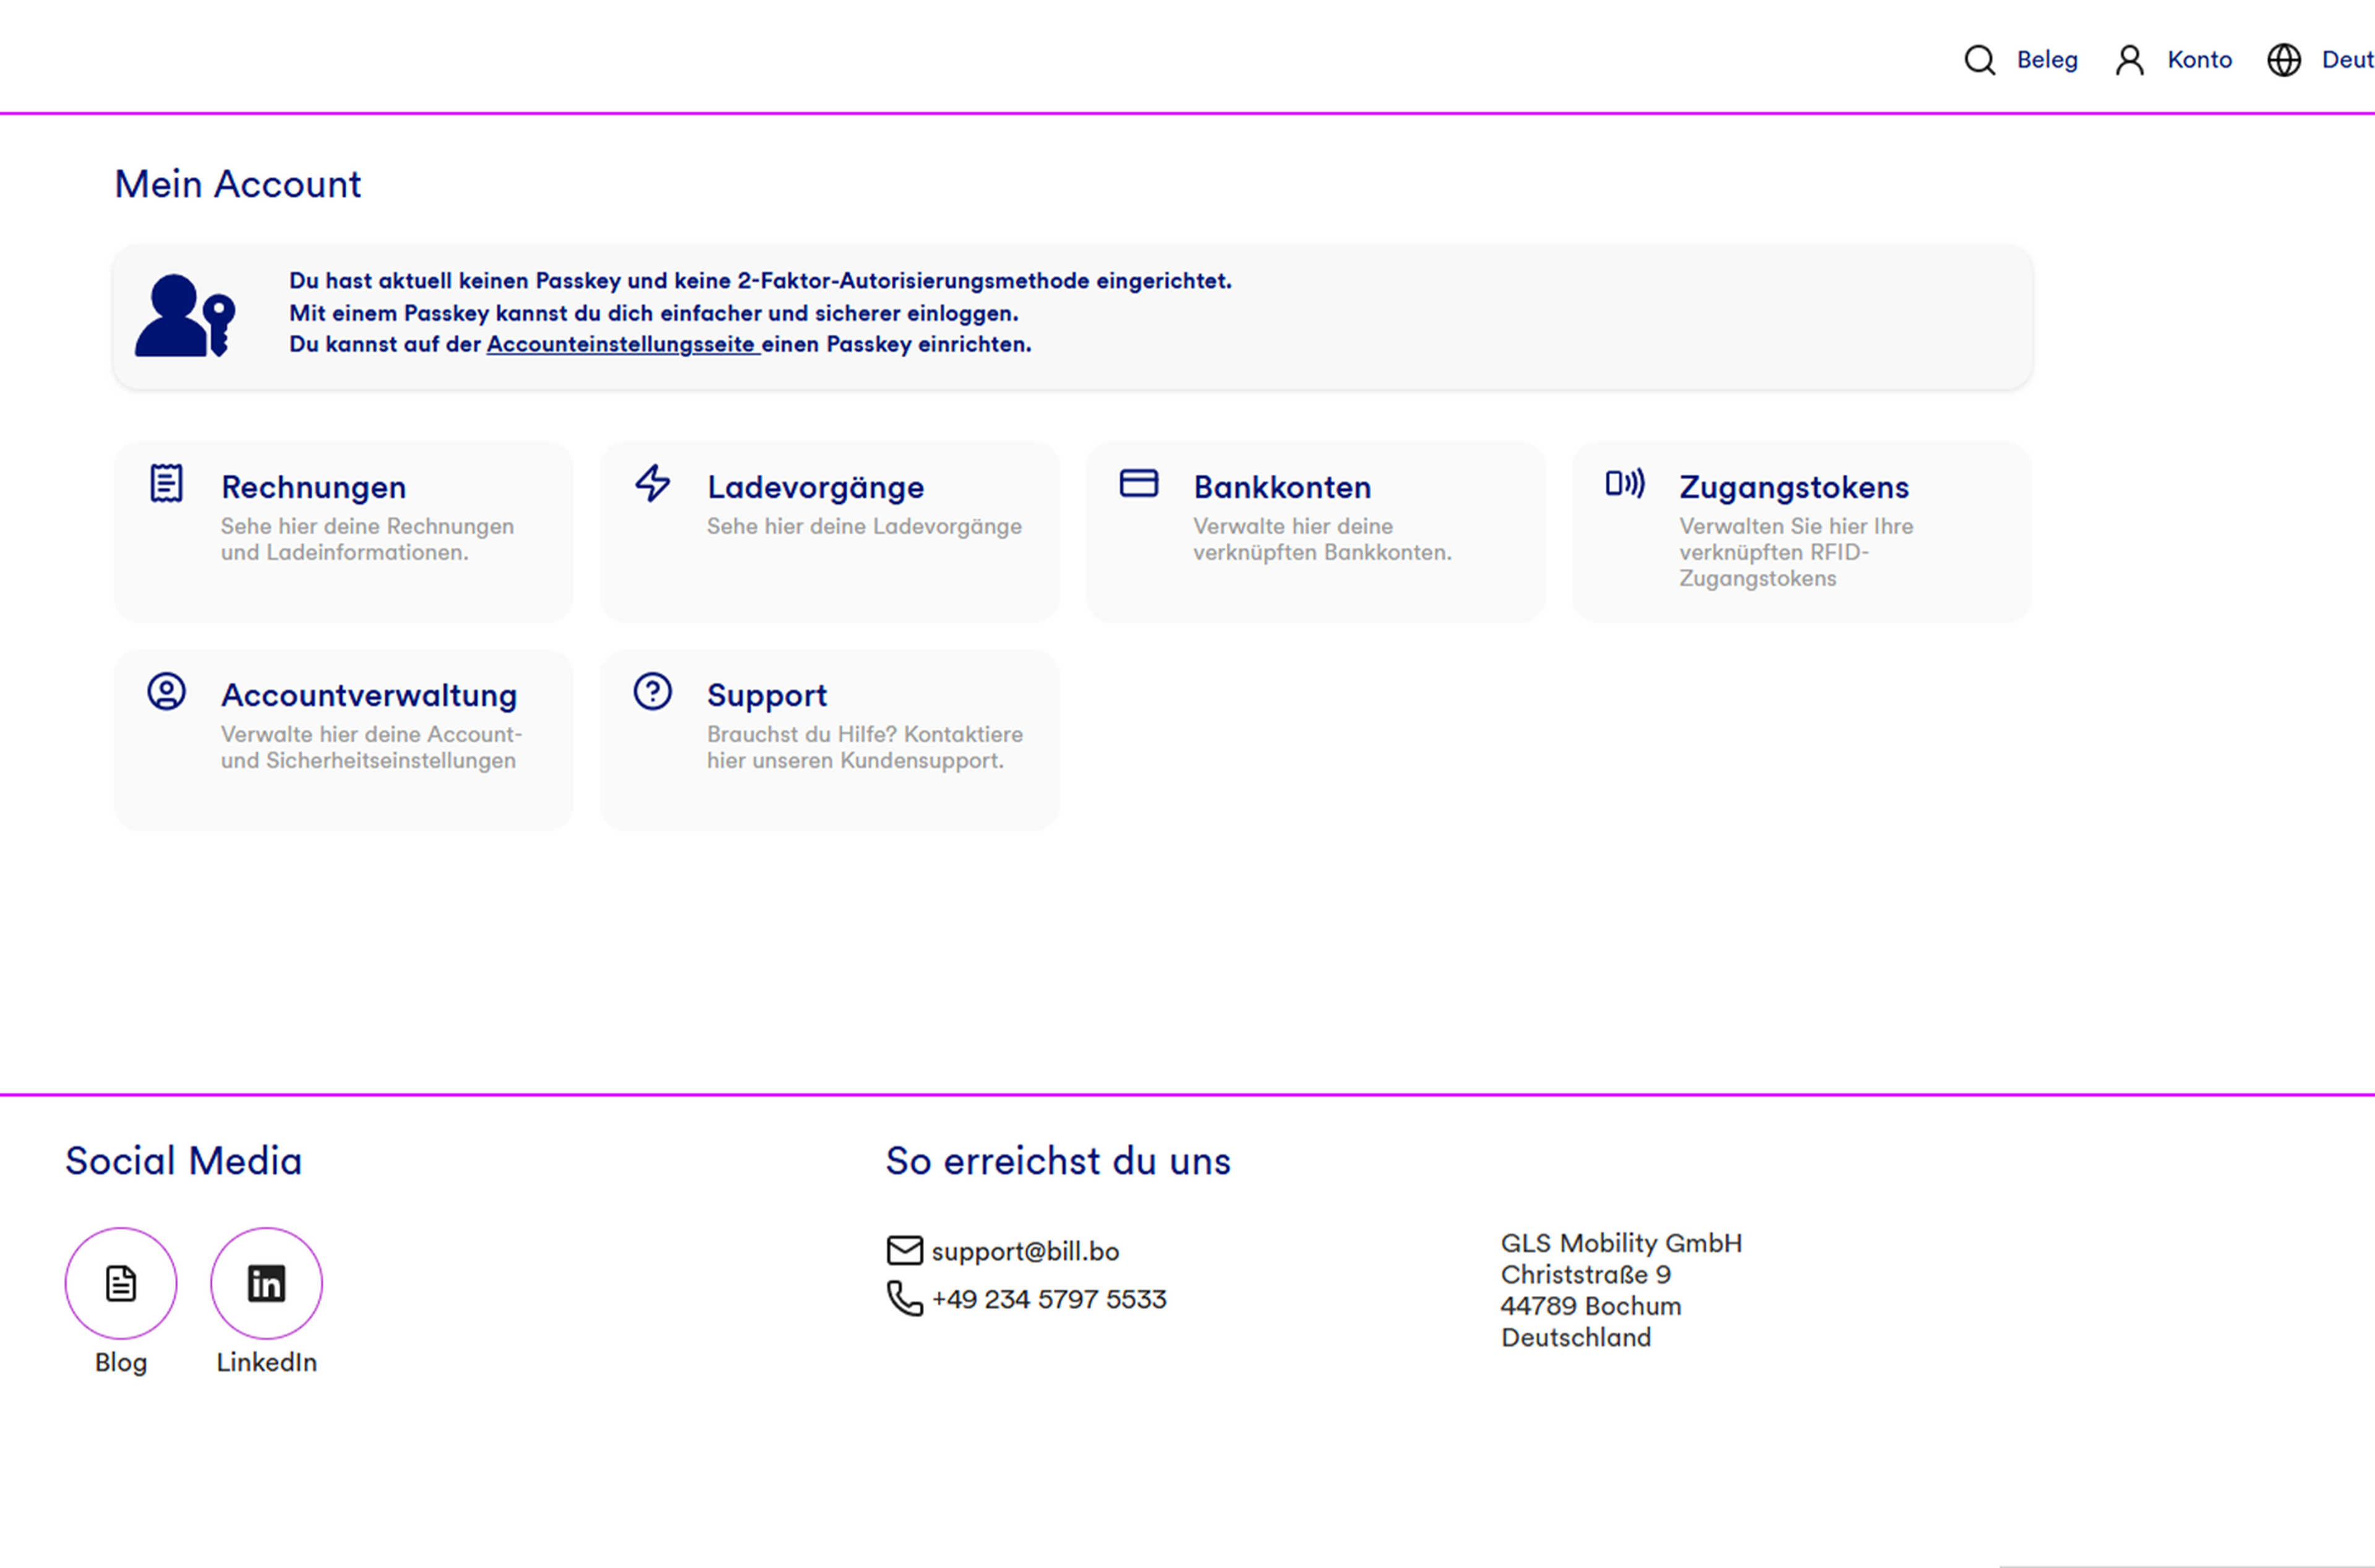Click the lightning bolt icon for Ladevorgänge

tap(653, 483)
